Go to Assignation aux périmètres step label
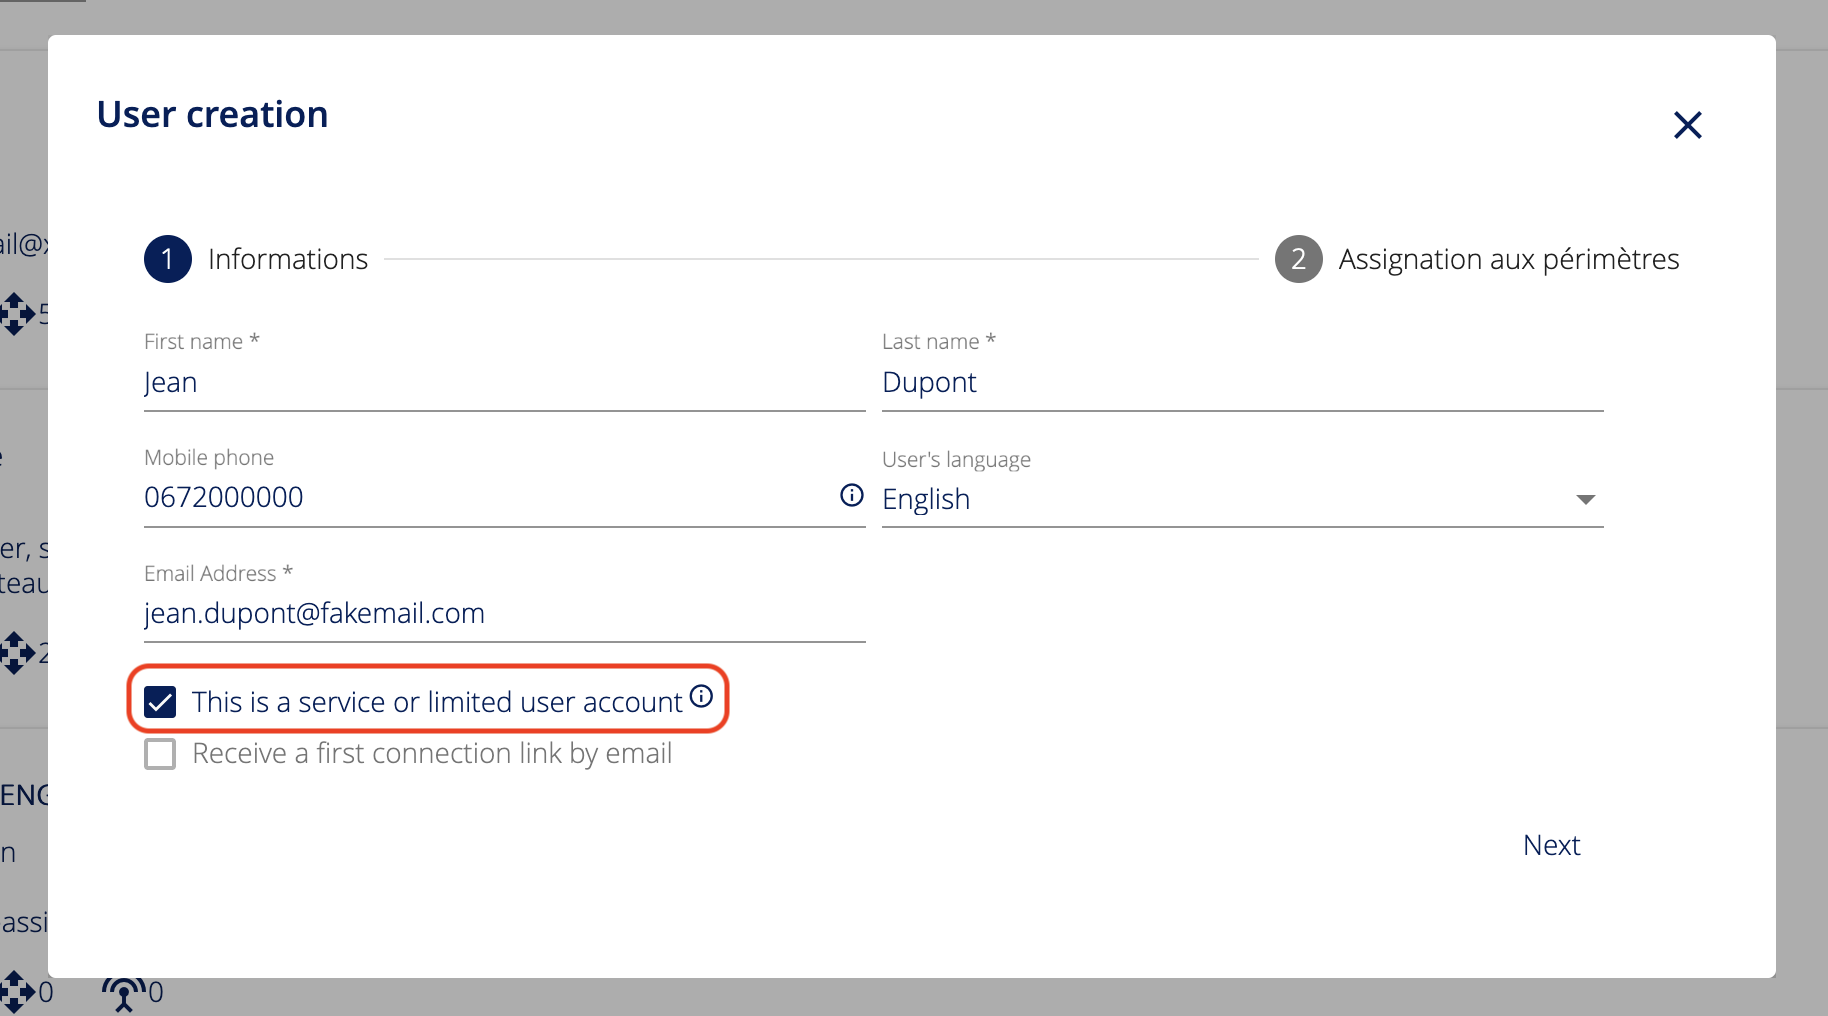 [1508, 259]
